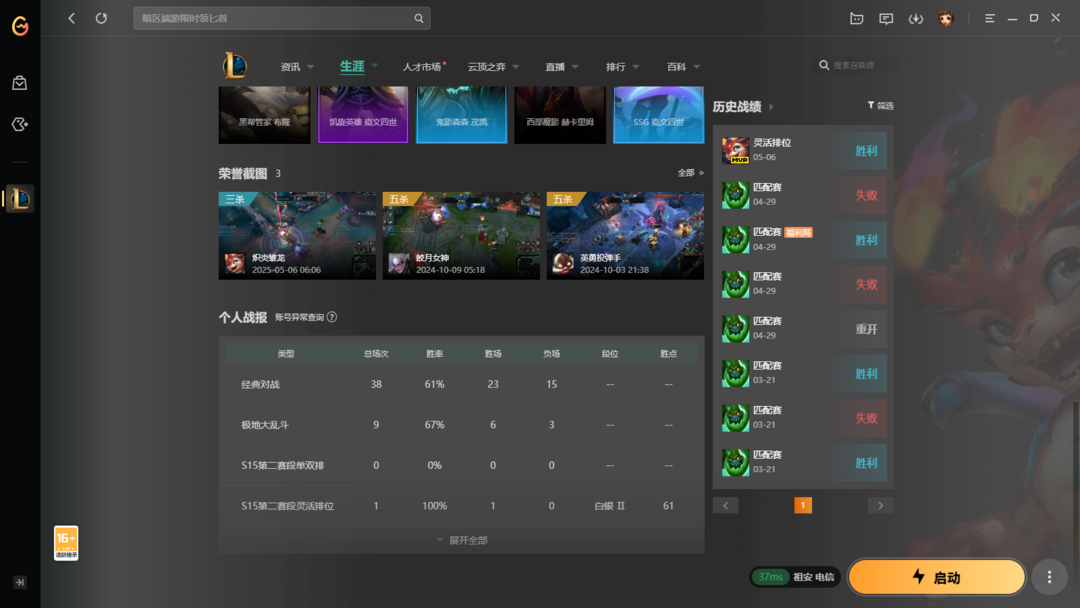Image resolution: width=1080 pixels, height=608 pixels.
Task: Open the hamburger main menu
Action: pos(990,19)
